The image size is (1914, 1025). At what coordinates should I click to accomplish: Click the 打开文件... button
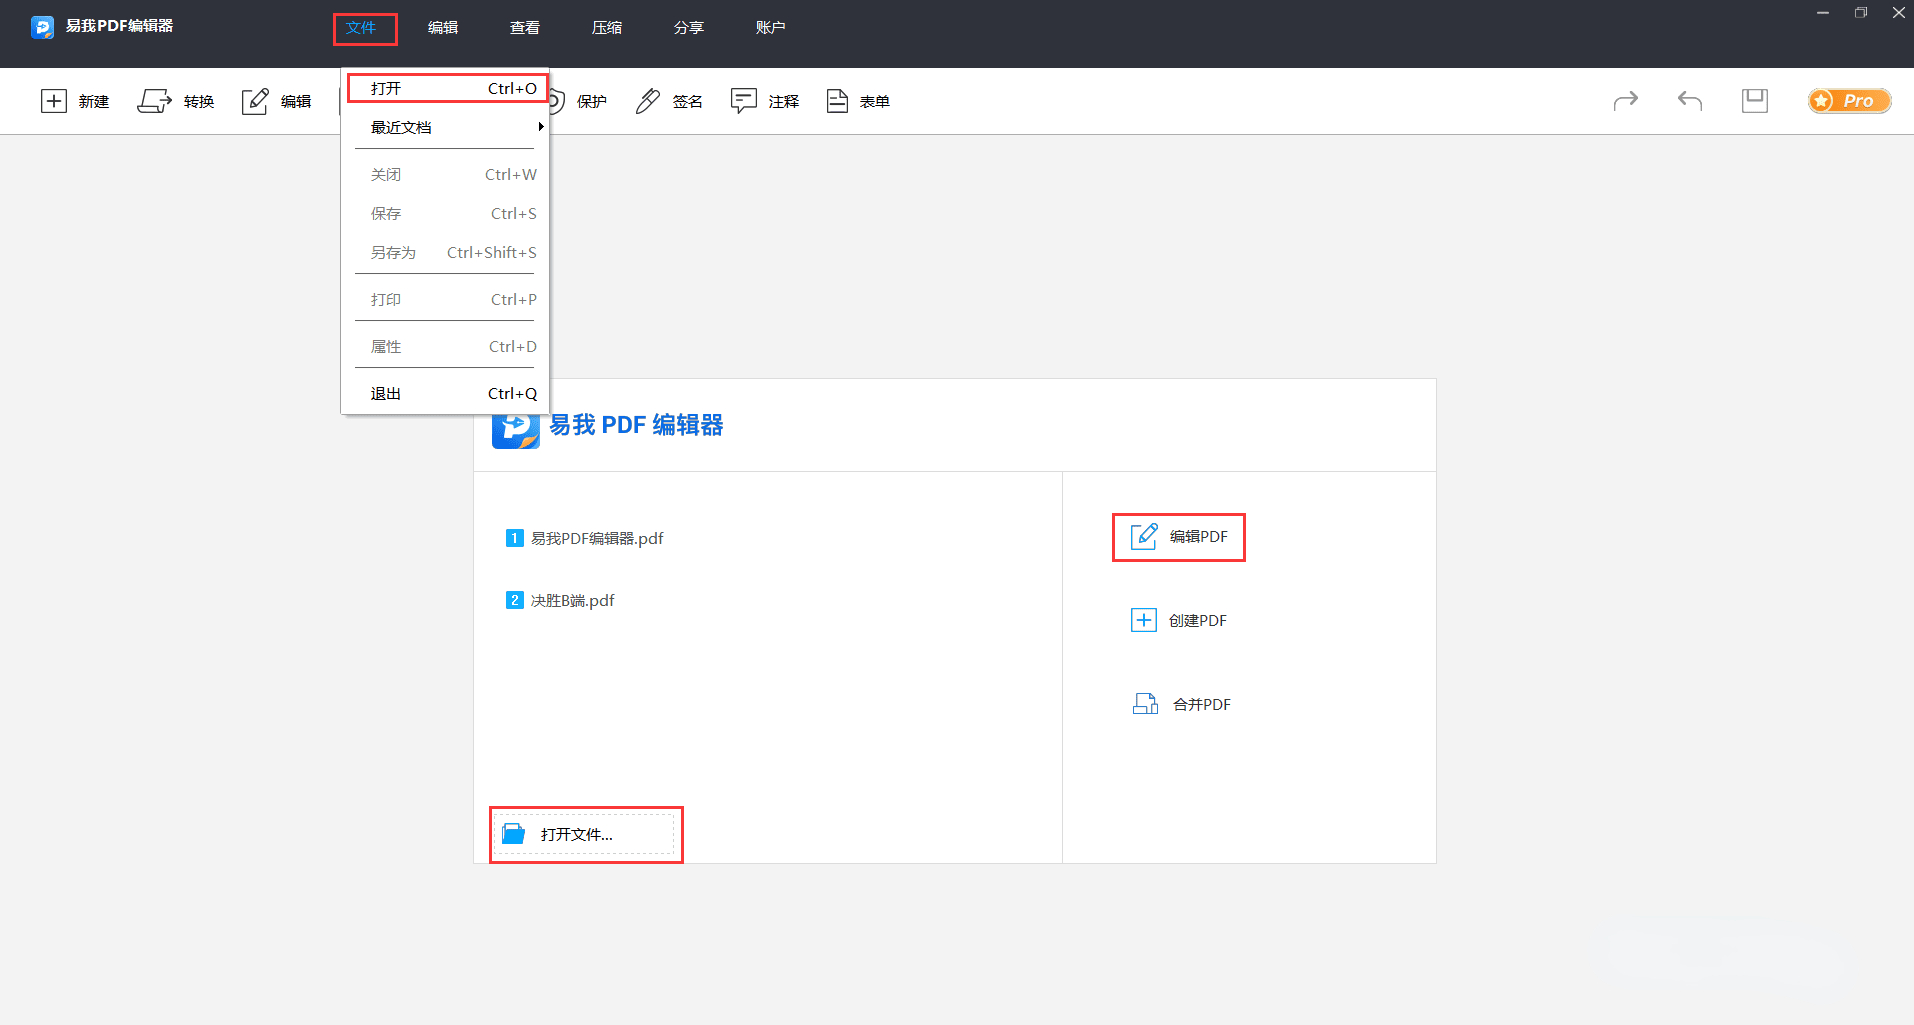coord(586,834)
